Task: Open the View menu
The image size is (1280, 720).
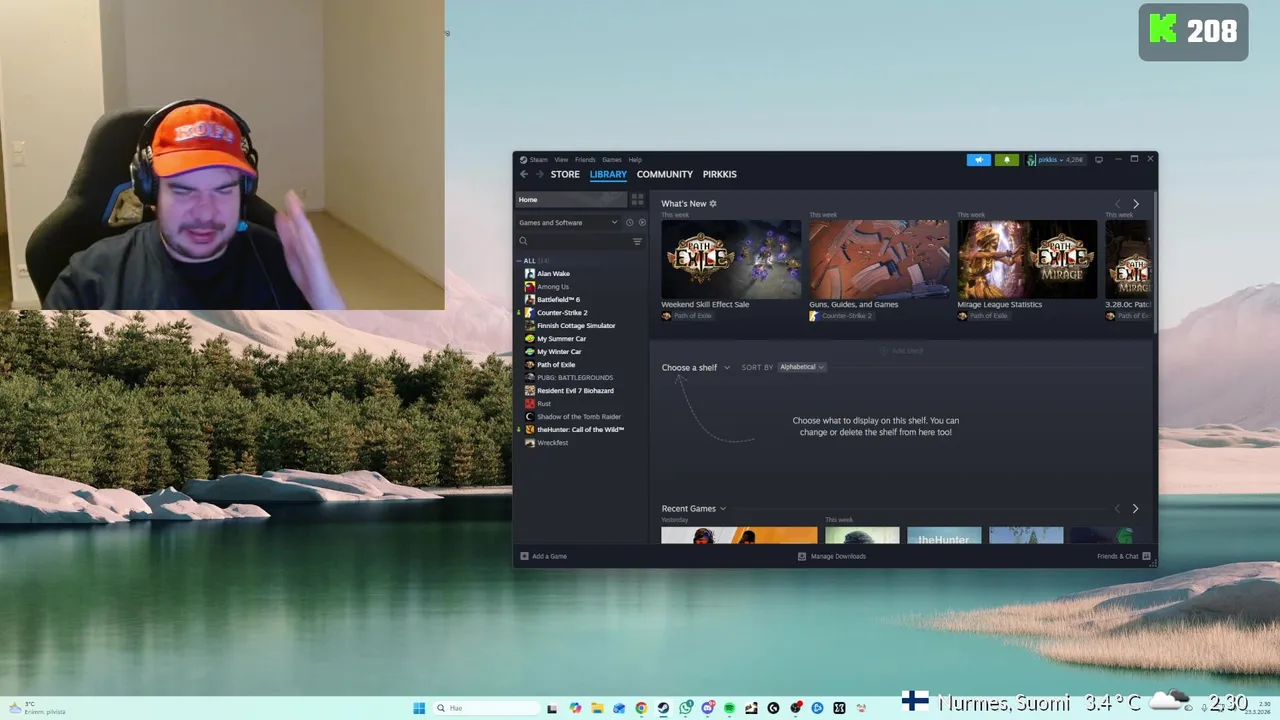Action: 561,160
